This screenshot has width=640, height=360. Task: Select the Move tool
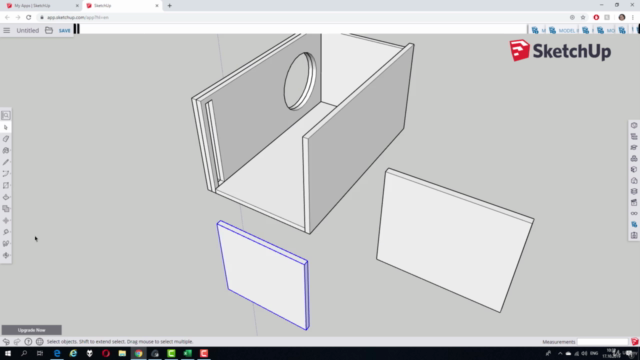[6, 220]
